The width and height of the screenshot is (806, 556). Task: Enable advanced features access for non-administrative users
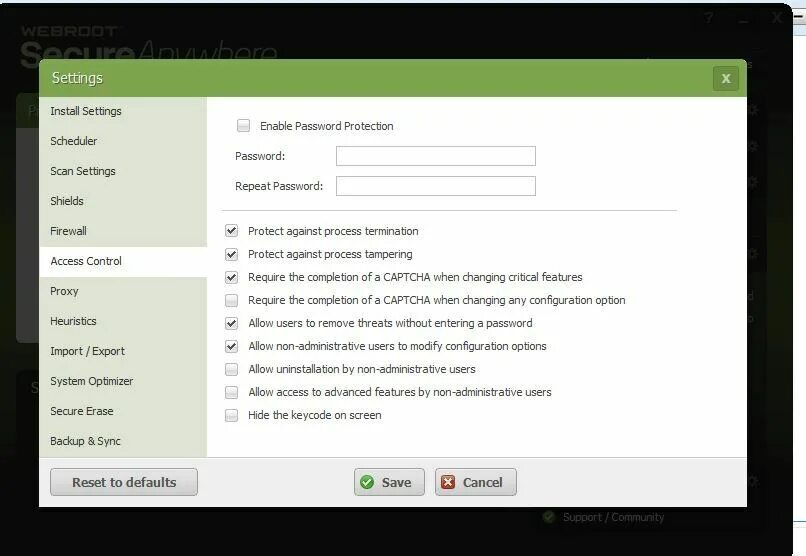pos(232,392)
